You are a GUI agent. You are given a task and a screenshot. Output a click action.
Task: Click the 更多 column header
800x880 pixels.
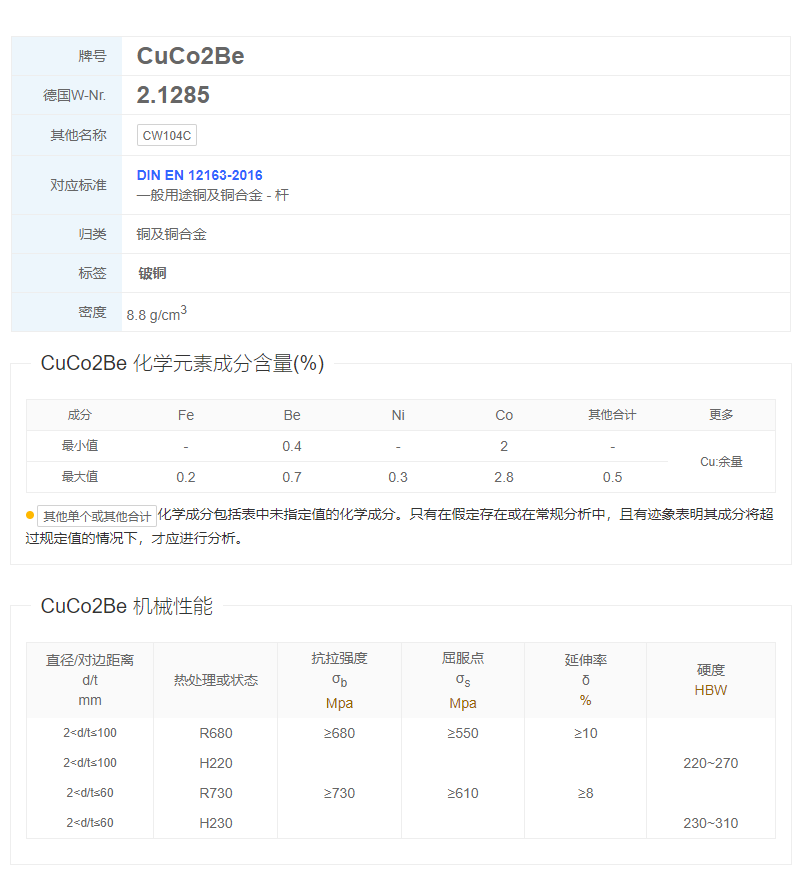721,415
